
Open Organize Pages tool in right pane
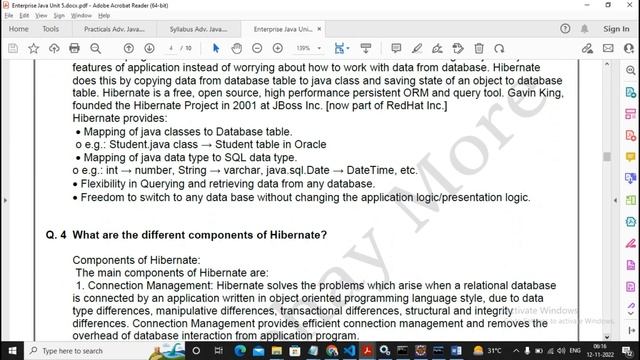pos(631,200)
